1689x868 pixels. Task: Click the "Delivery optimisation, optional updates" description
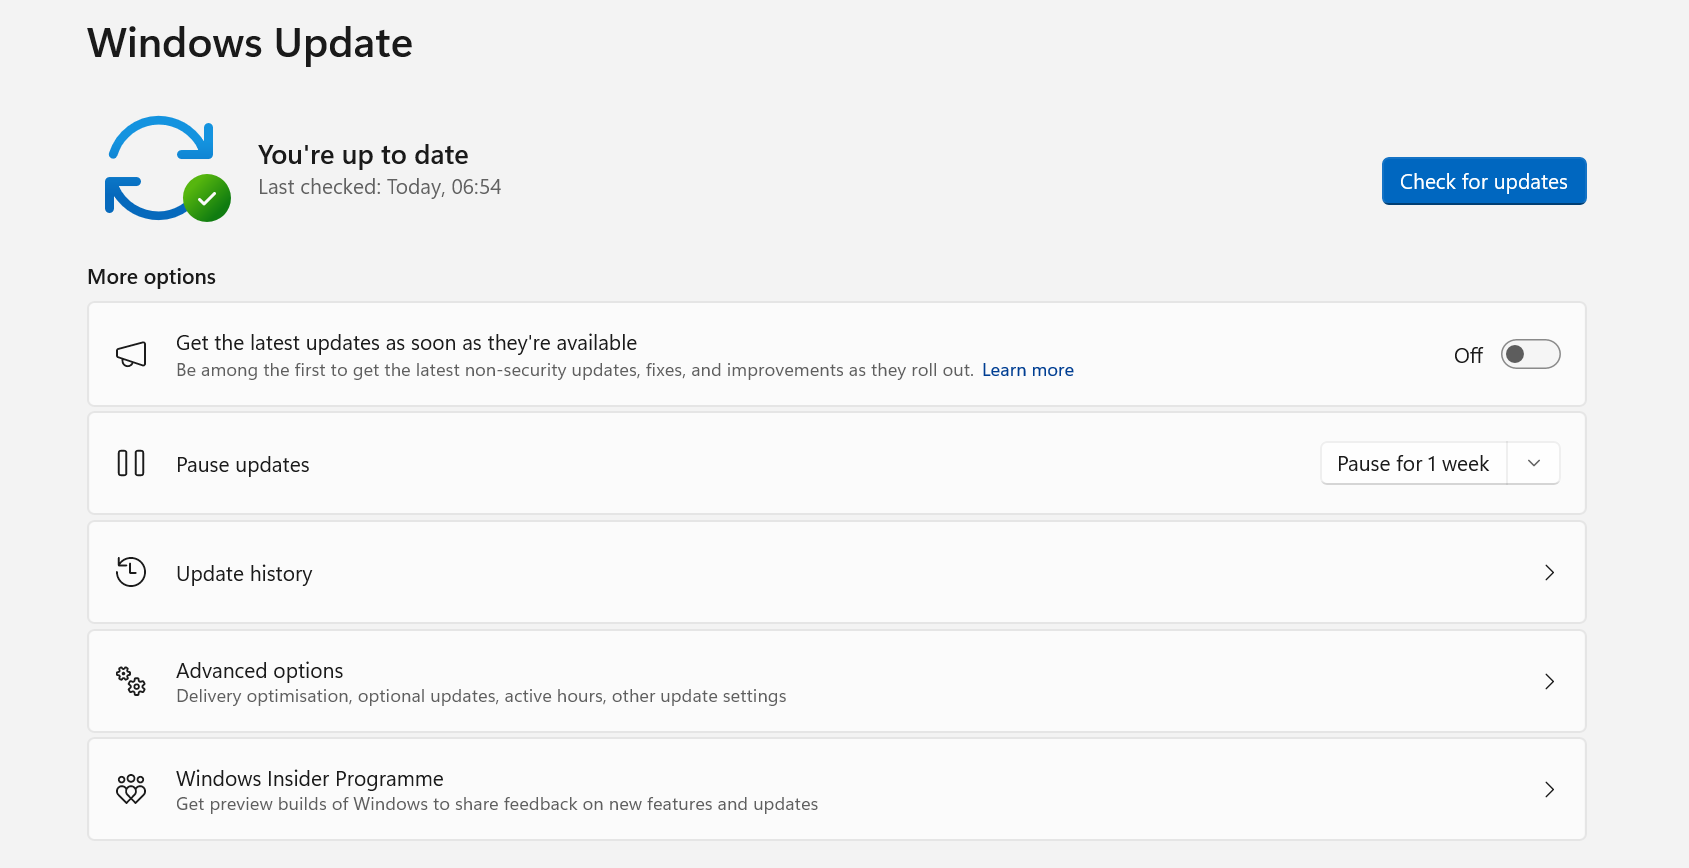[481, 696]
